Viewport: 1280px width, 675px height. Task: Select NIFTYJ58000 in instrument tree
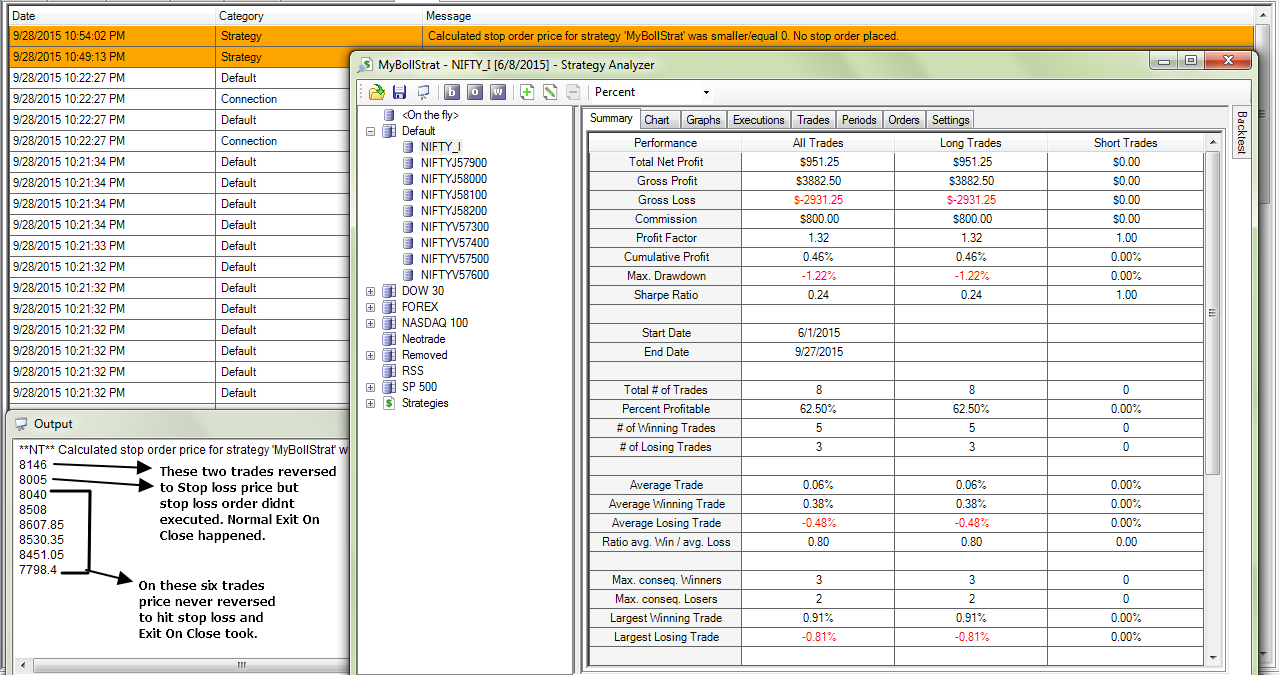click(x=453, y=179)
